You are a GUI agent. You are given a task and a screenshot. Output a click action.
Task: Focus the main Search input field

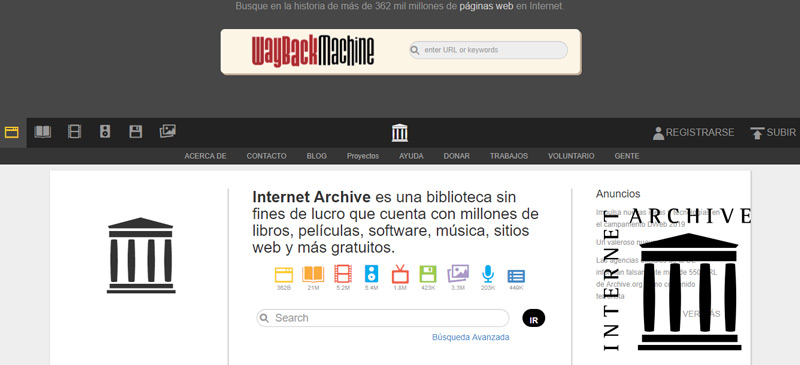(383, 318)
